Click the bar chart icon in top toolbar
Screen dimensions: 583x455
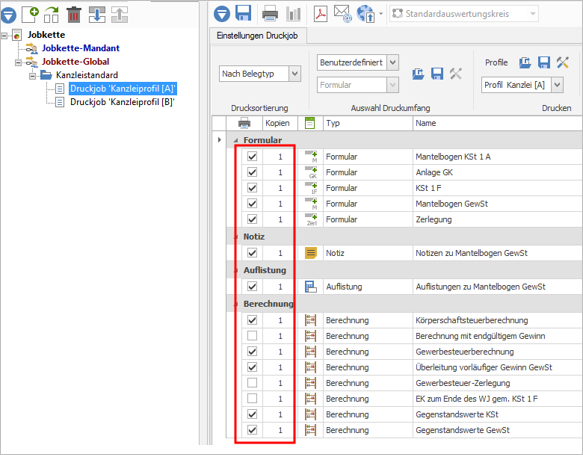[x=293, y=14]
